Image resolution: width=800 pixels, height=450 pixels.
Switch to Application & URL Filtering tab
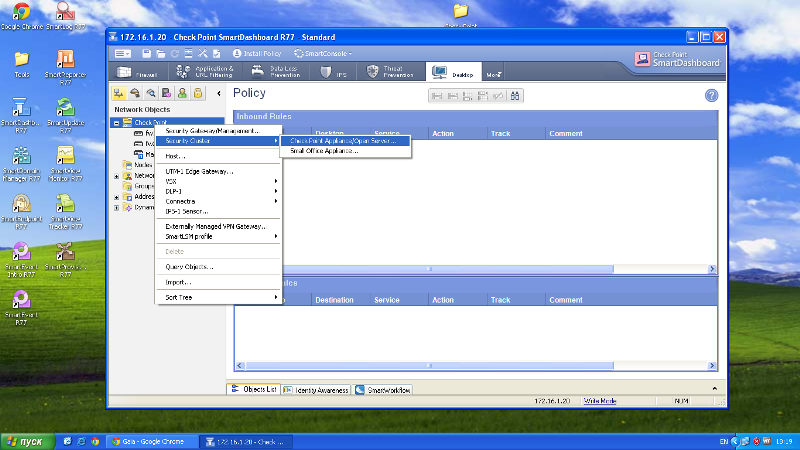[x=205, y=72]
